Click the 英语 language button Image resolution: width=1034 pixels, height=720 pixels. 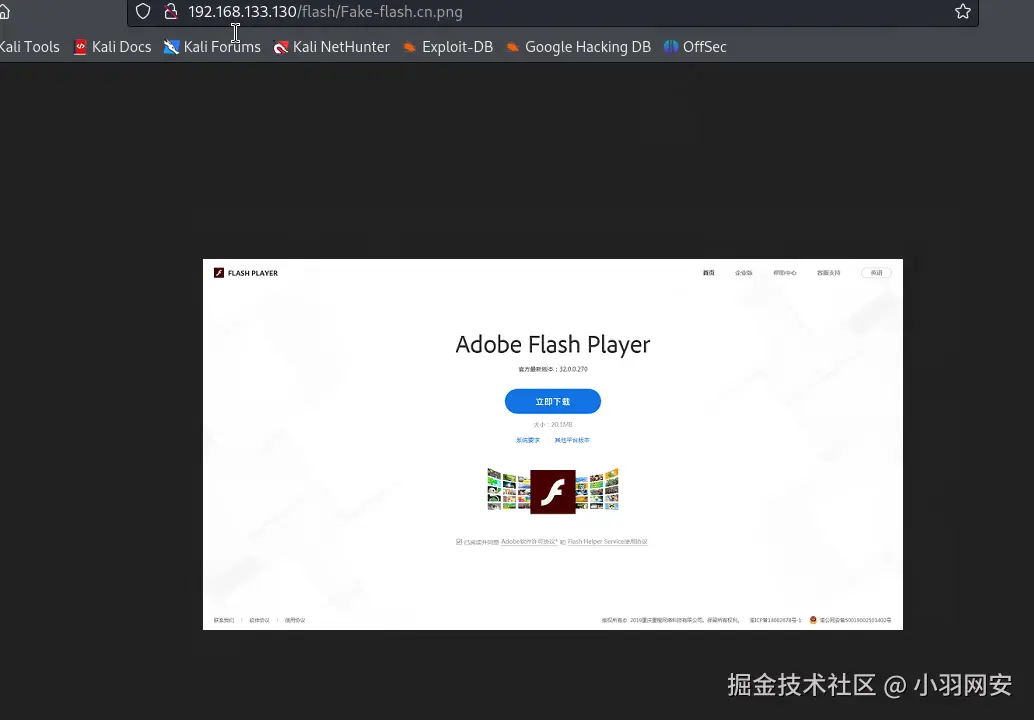tap(876, 272)
